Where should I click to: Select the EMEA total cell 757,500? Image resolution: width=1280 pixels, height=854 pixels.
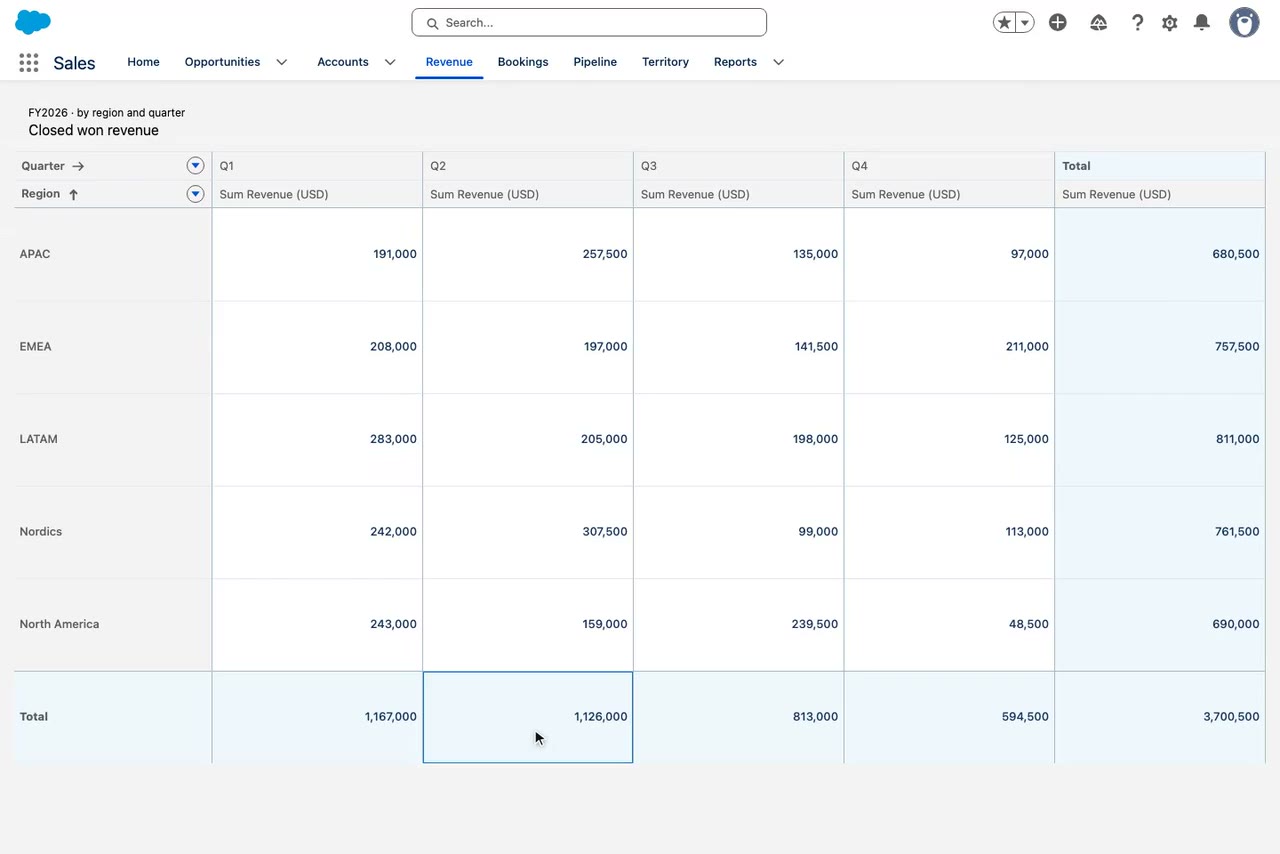(1160, 347)
